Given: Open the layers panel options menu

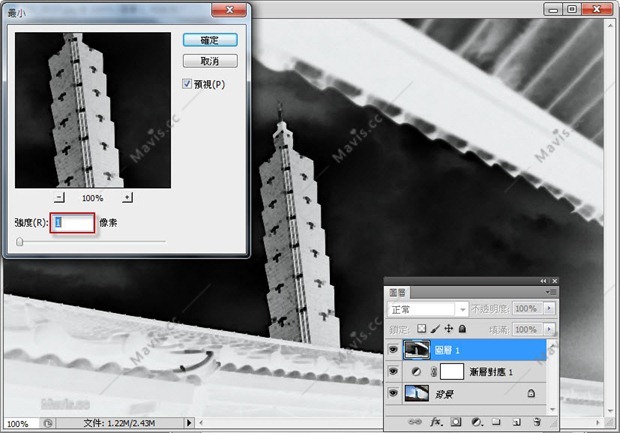Looking at the screenshot, I should (551, 292).
